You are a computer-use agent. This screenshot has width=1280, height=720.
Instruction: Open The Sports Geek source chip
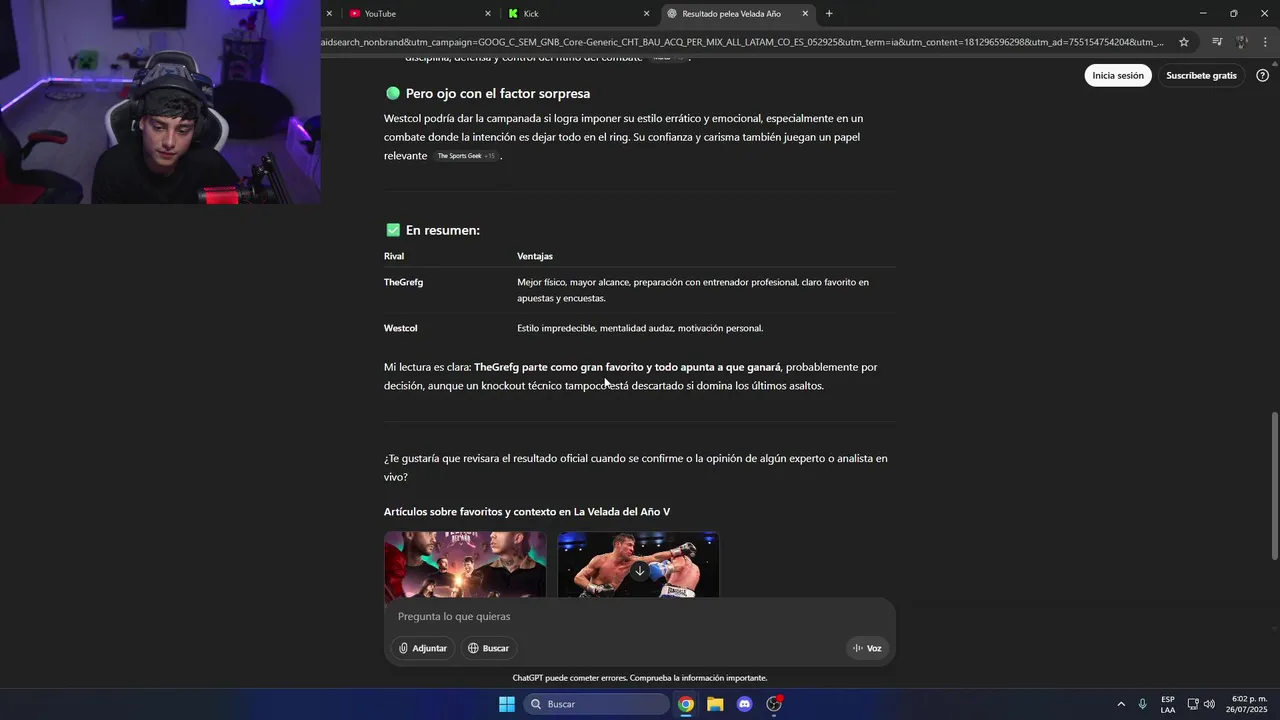466,156
